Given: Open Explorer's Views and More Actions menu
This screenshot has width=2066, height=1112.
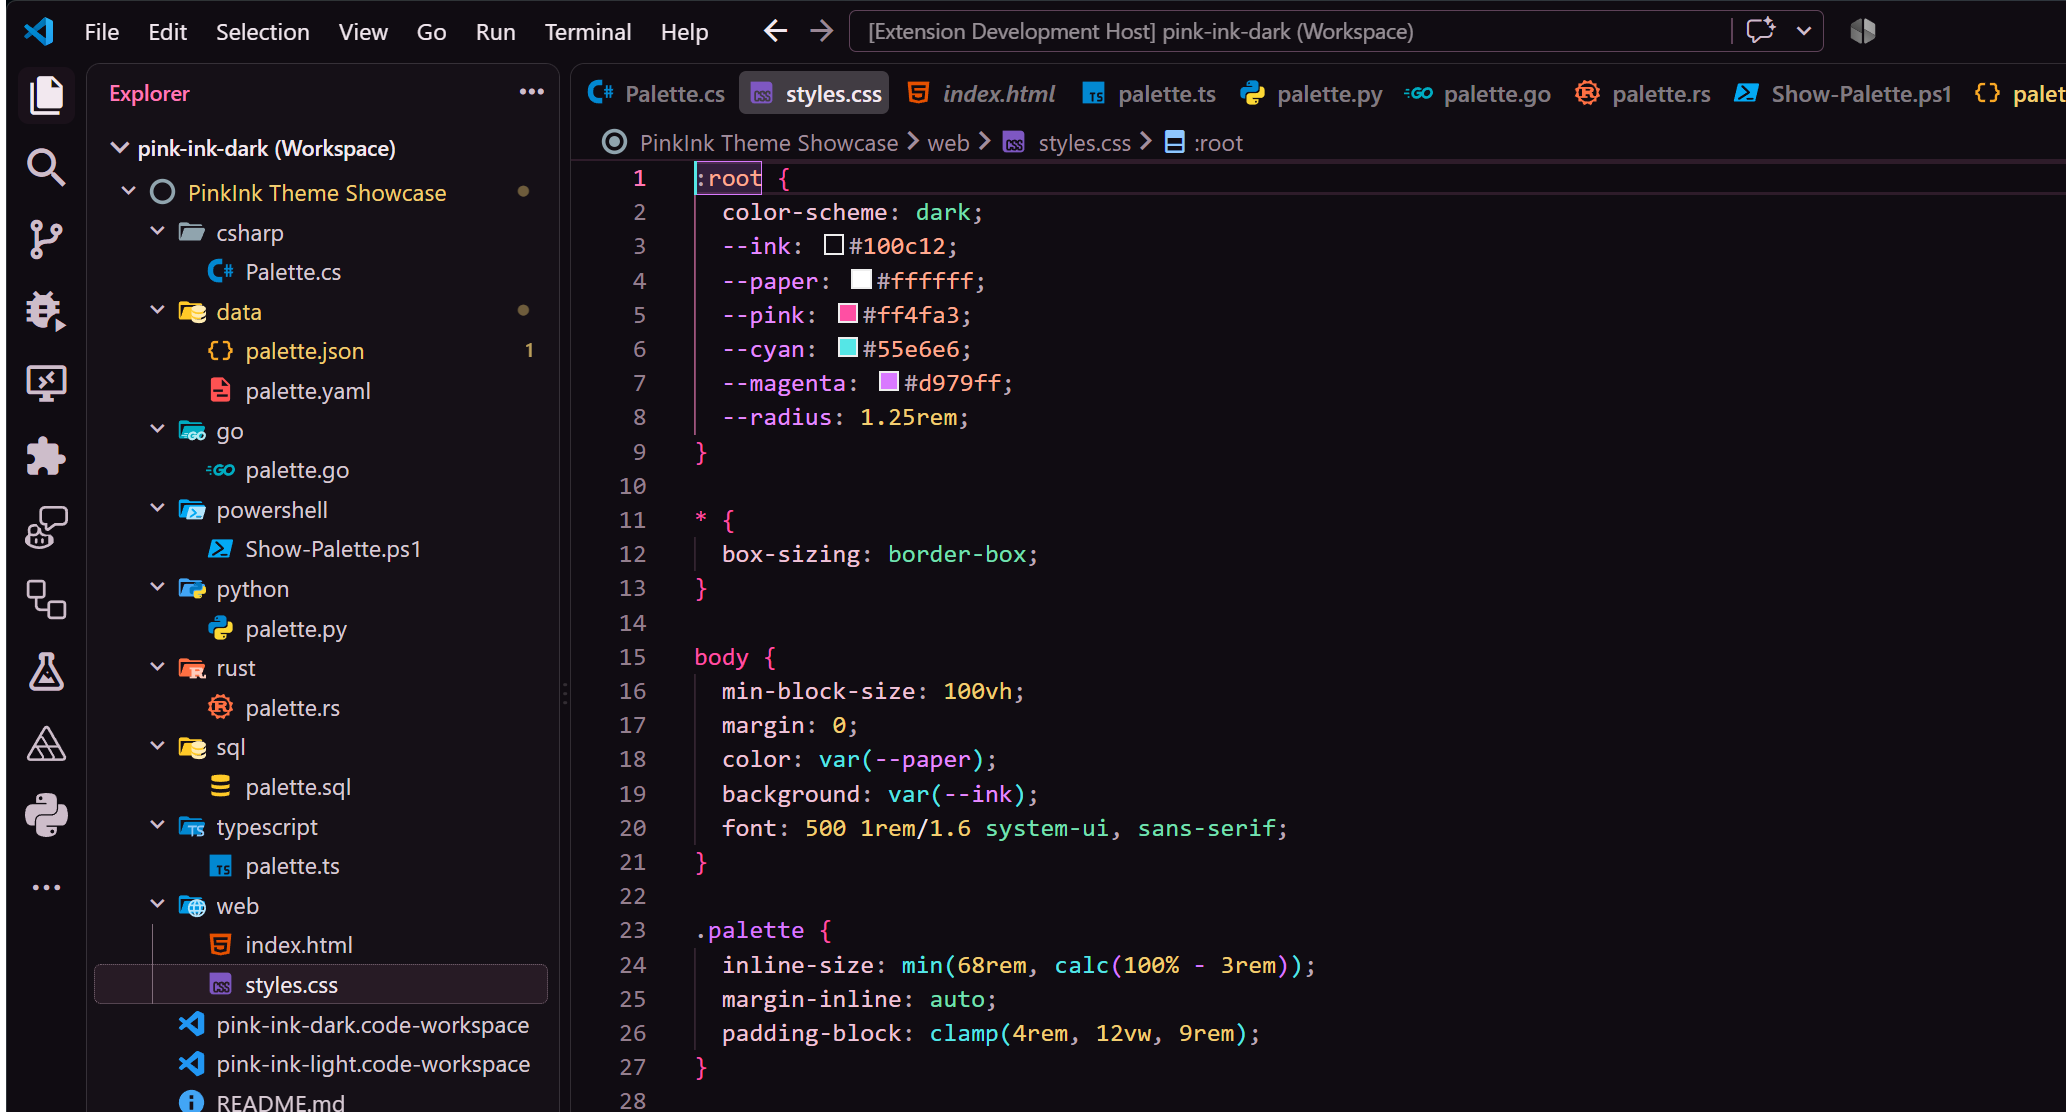Looking at the screenshot, I should click(531, 92).
